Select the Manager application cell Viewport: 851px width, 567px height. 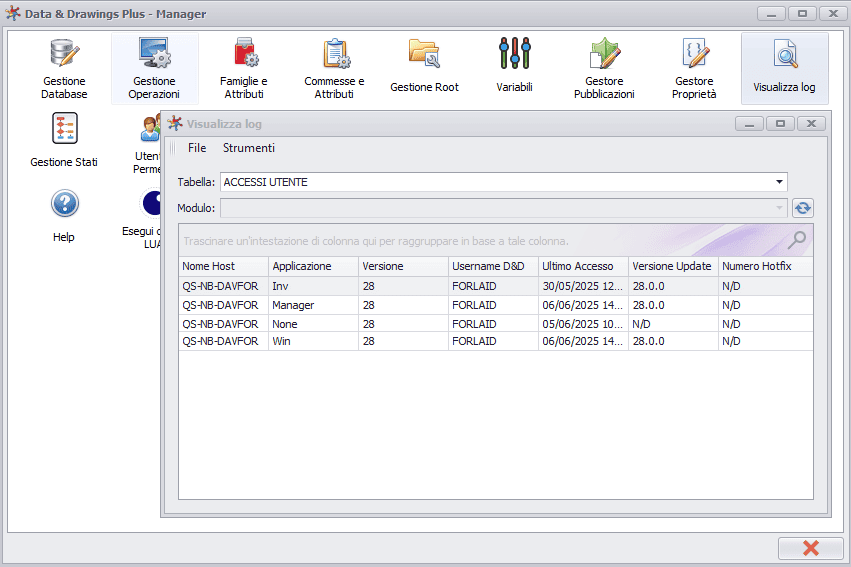click(x=314, y=305)
